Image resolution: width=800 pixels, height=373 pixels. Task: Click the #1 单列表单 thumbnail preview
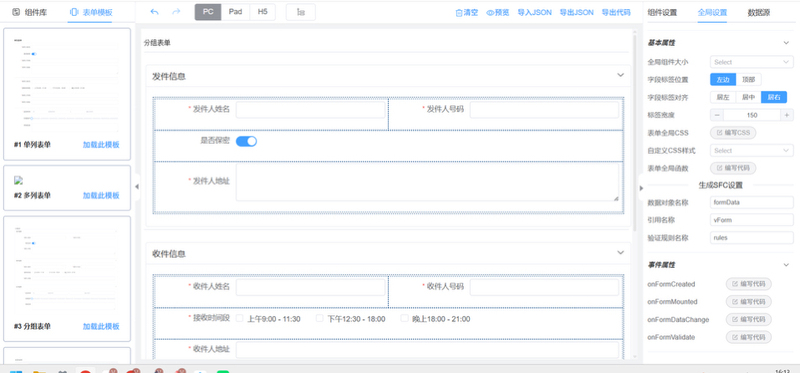click(x=67, y=84)
